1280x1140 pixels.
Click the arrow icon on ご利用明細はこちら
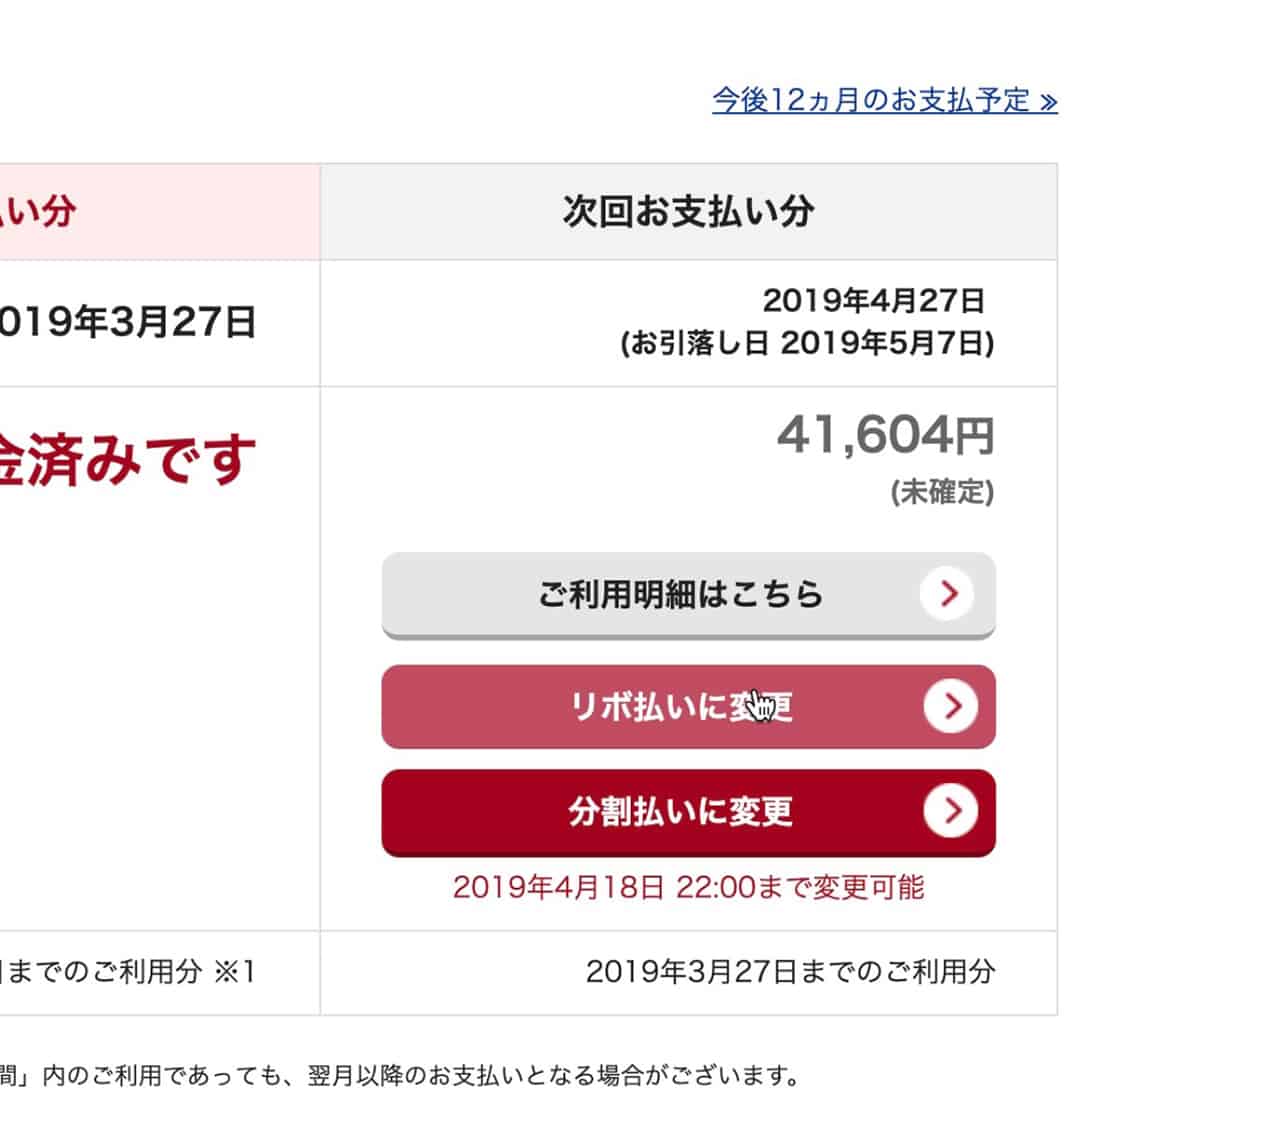(948, 594)
